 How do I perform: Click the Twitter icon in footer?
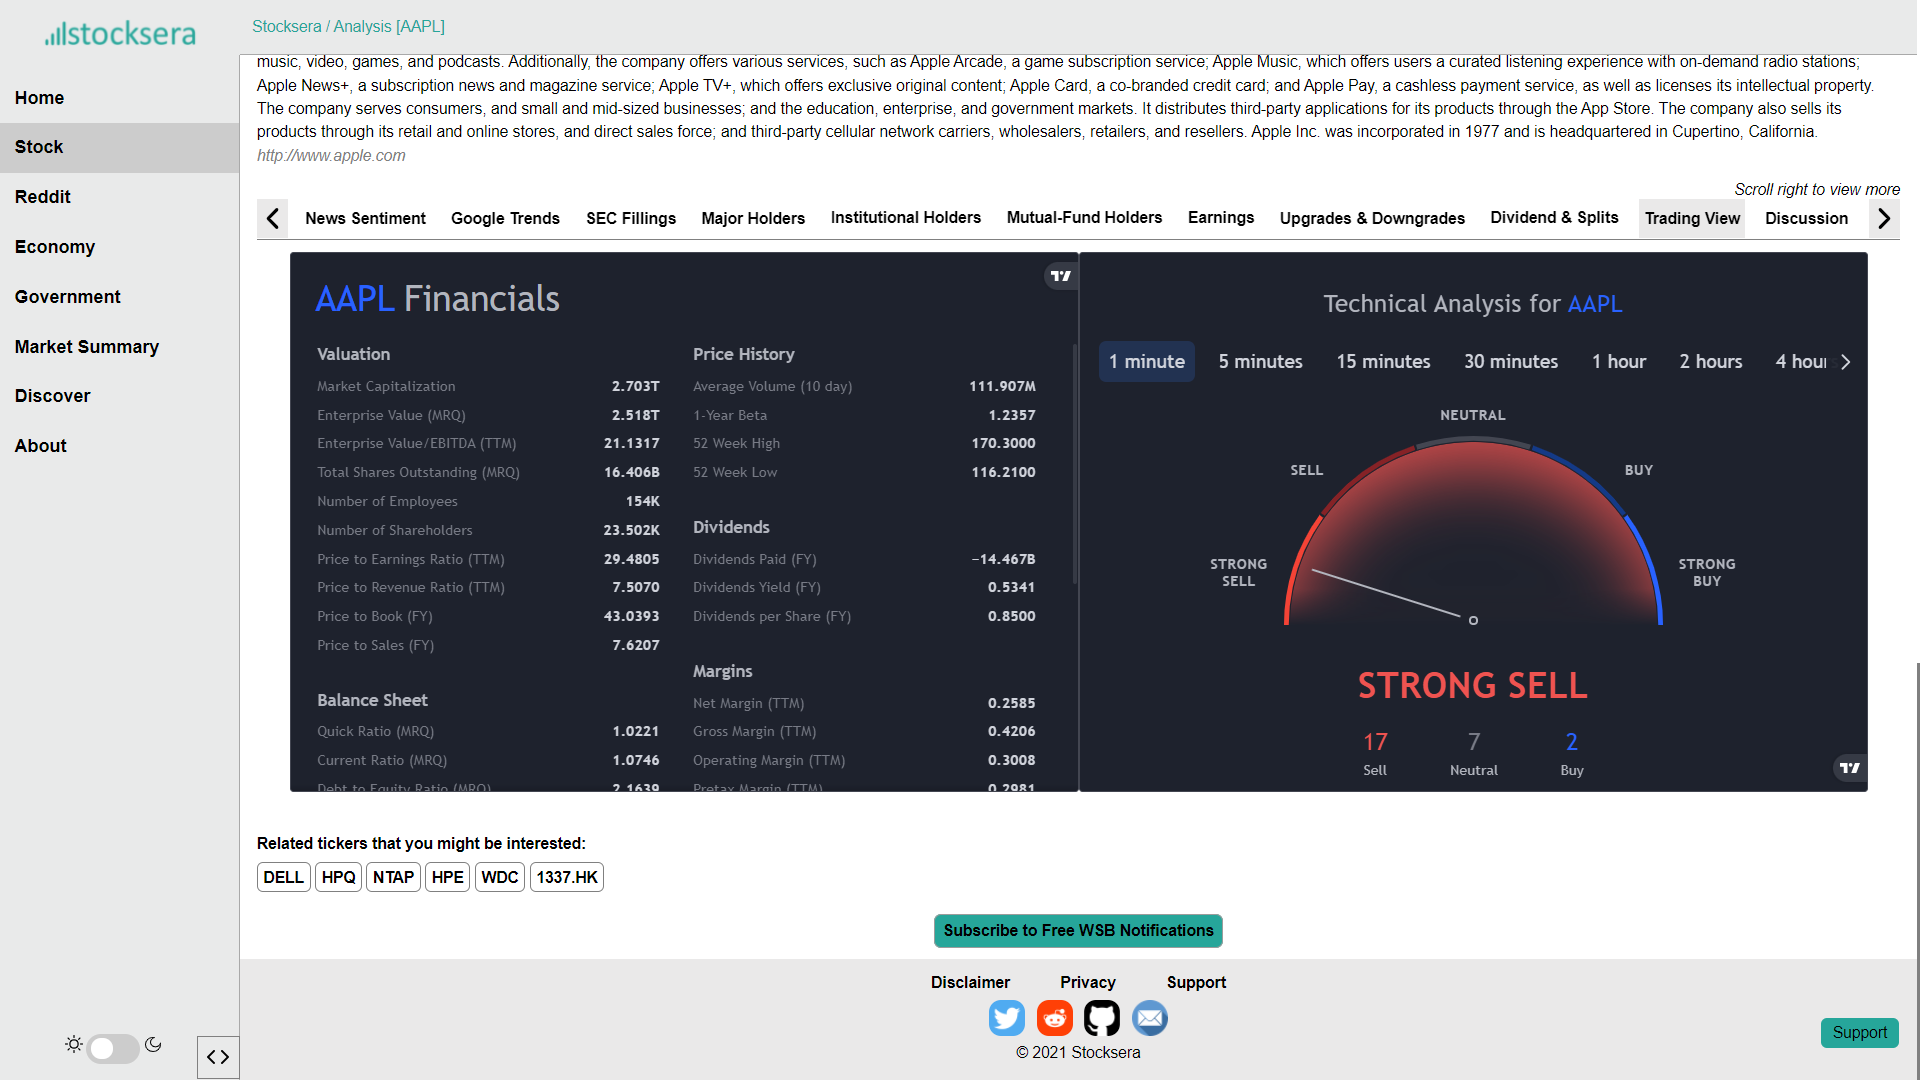(x=1006, y=1018)
